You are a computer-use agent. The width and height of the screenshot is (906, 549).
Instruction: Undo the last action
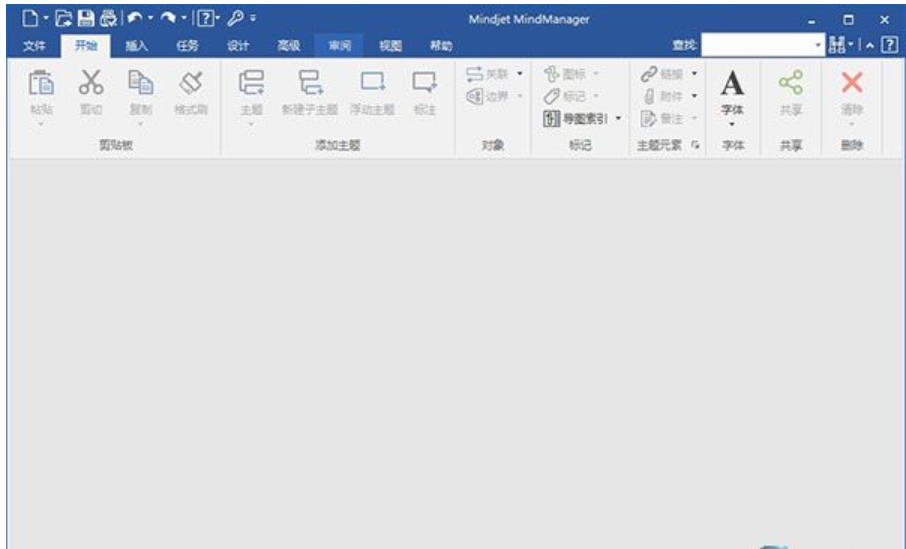[135, 18]
